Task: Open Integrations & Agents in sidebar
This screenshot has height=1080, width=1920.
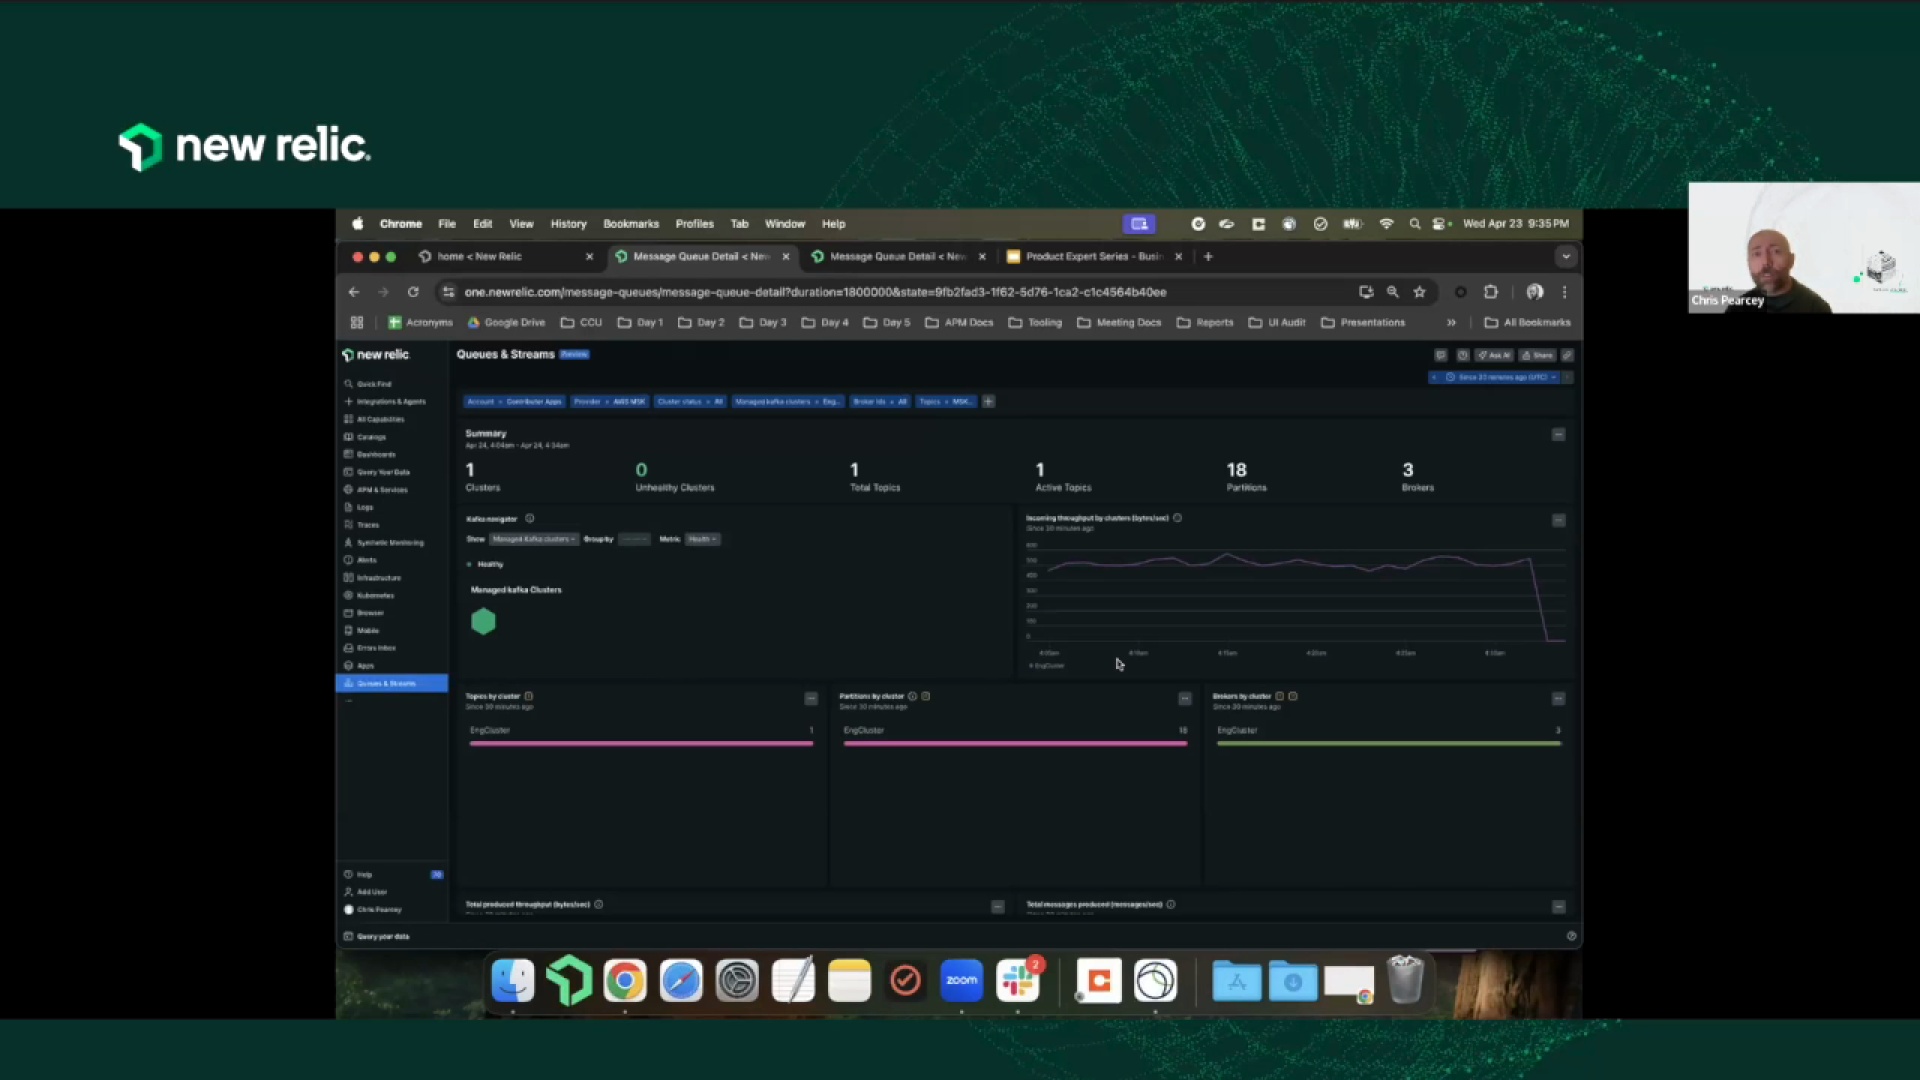Action: click(x=386, y=402)
